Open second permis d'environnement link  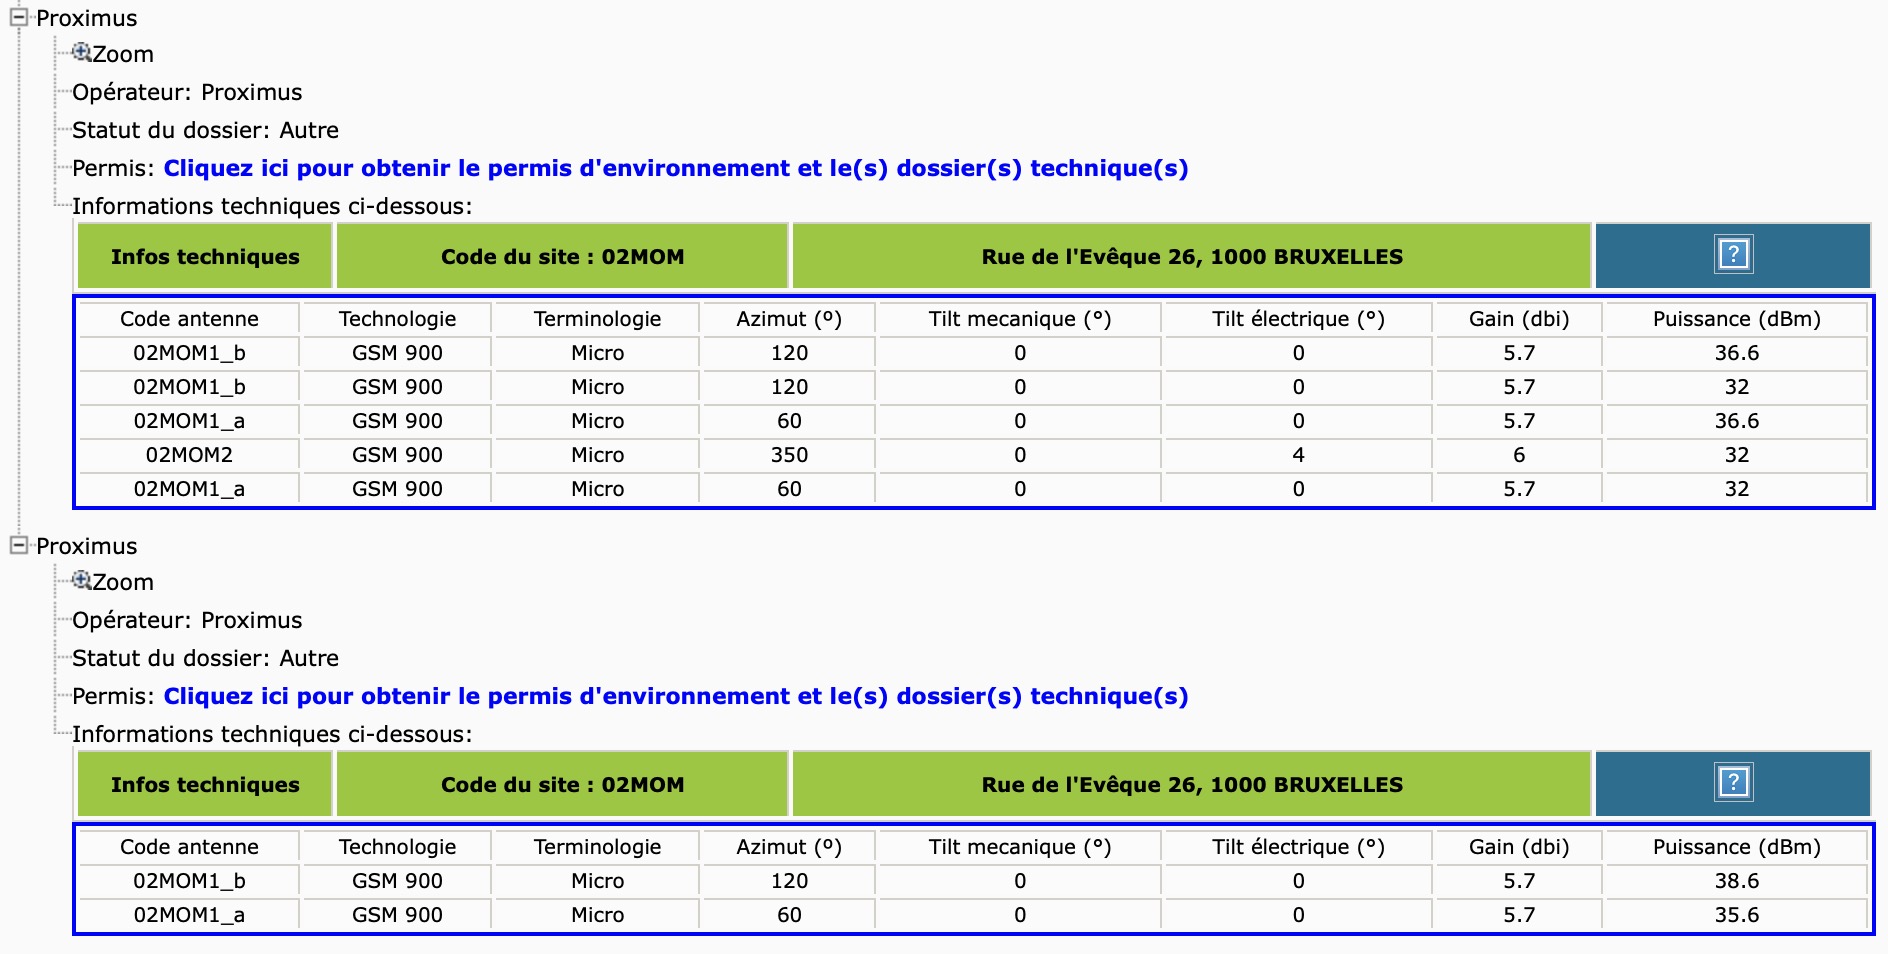tap(676, 696)
